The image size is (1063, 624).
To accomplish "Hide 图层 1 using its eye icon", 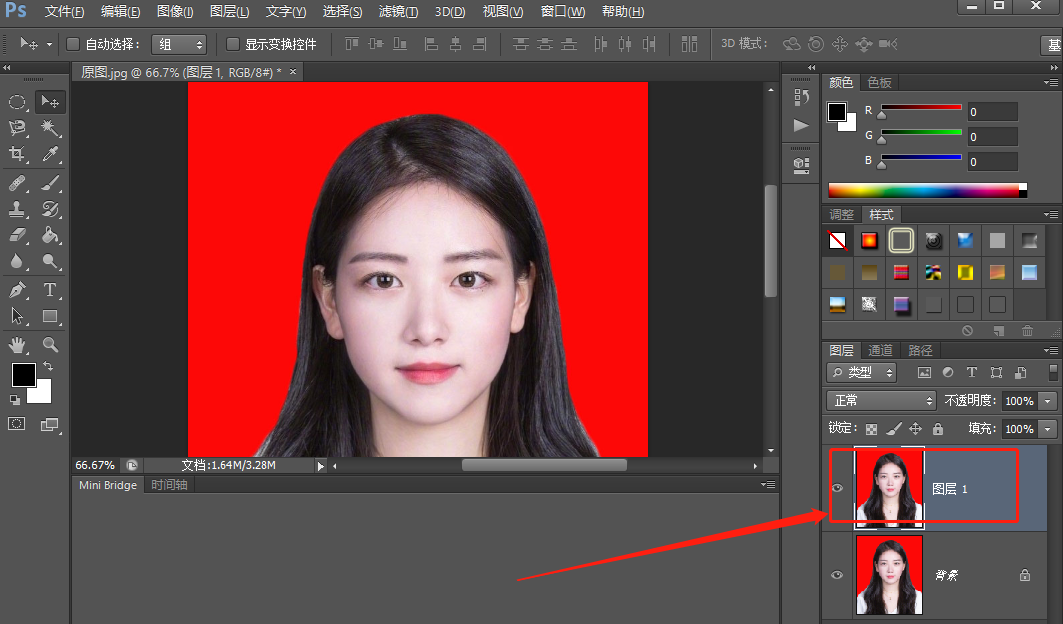I will coord(838,488).
